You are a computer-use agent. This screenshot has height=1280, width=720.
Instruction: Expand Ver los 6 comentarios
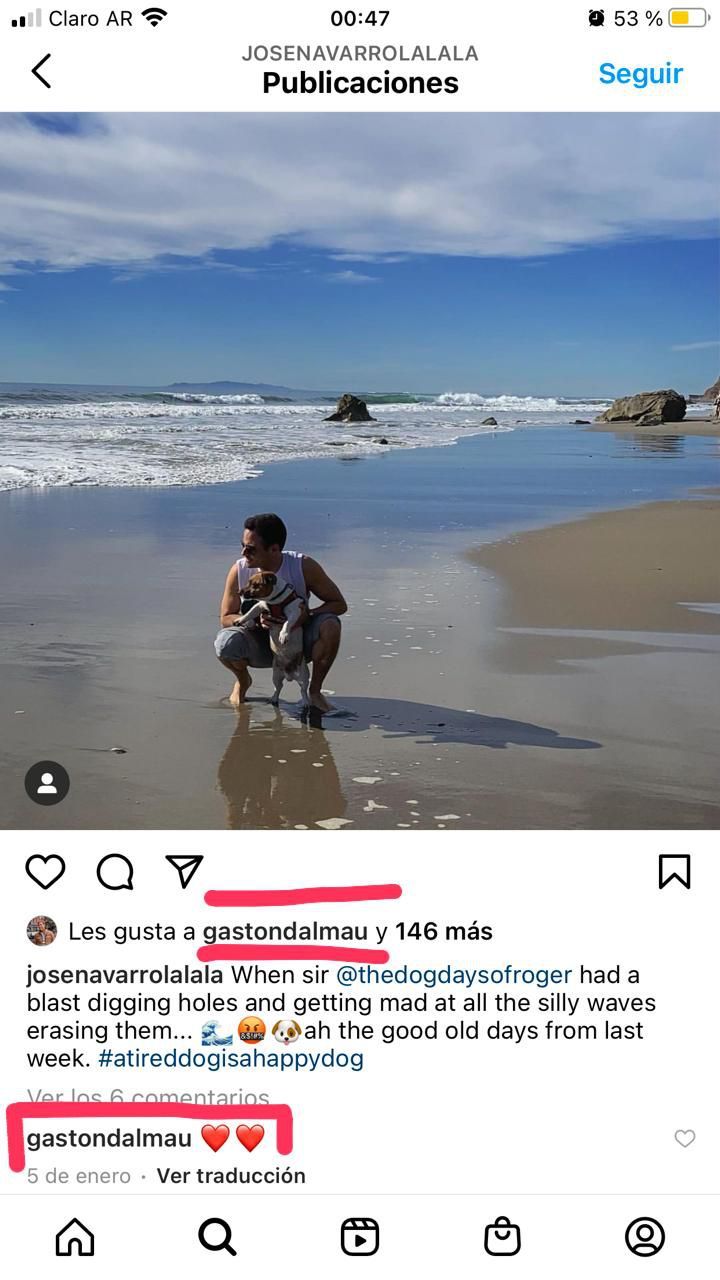(148, 1098)
